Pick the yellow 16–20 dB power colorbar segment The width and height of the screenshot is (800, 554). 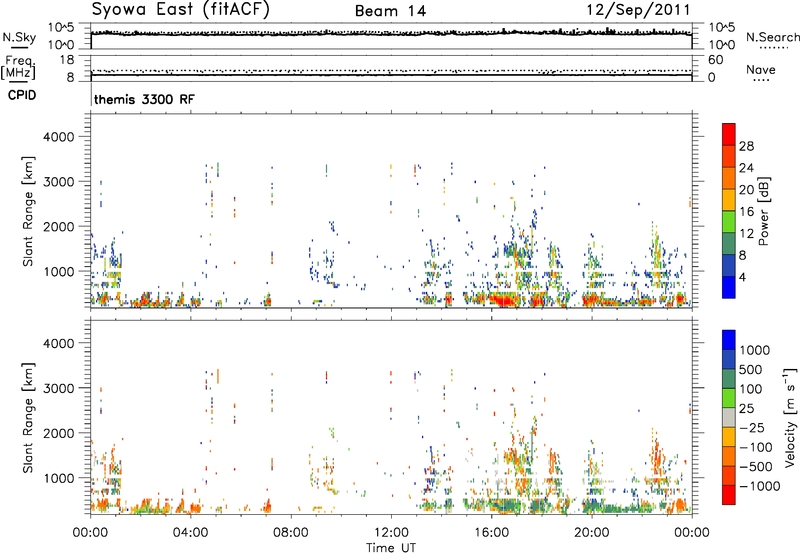coord(729,200)
